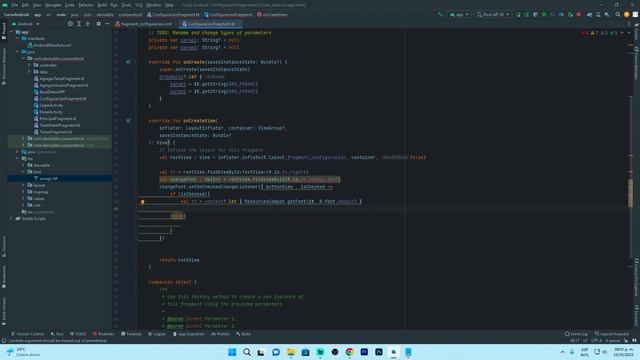This screenshot has height=360, width=640.
Task: Open the Logcat tool window
Action: click(x=157, y=334)
